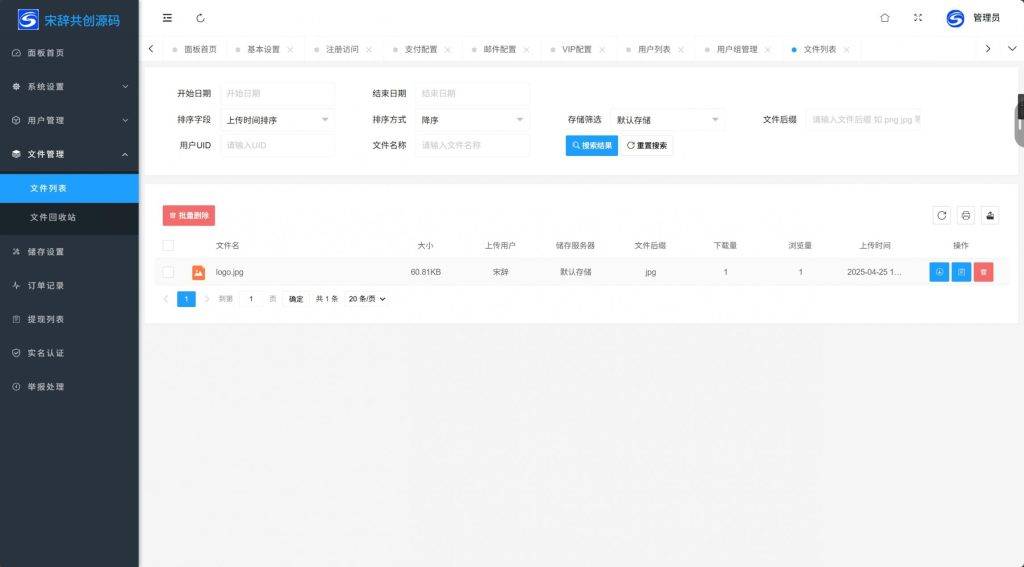
Task: Close the 邮件配置 tab
Action: tap(526, 50)
